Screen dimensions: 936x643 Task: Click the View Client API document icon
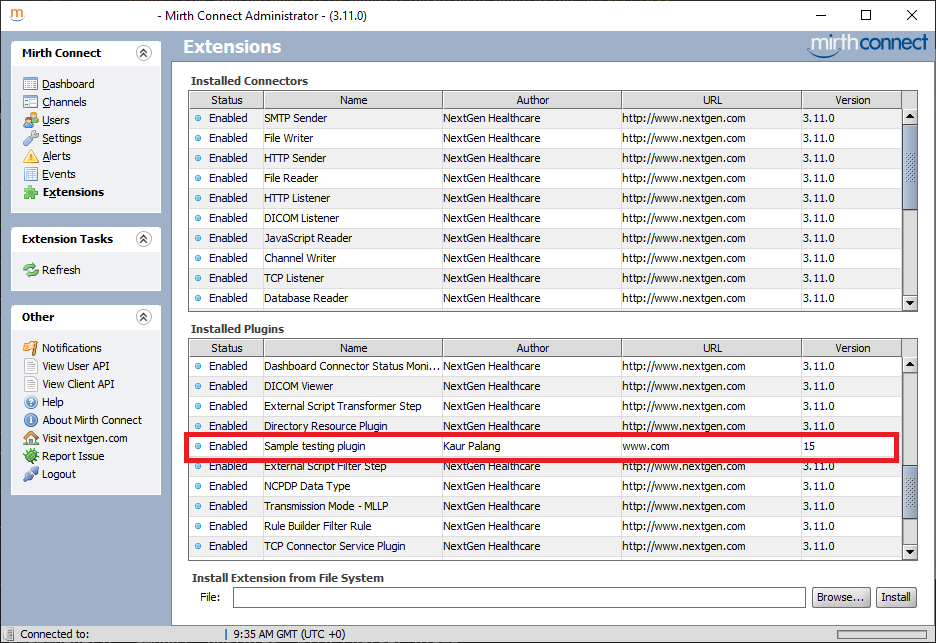click(30, 384)
